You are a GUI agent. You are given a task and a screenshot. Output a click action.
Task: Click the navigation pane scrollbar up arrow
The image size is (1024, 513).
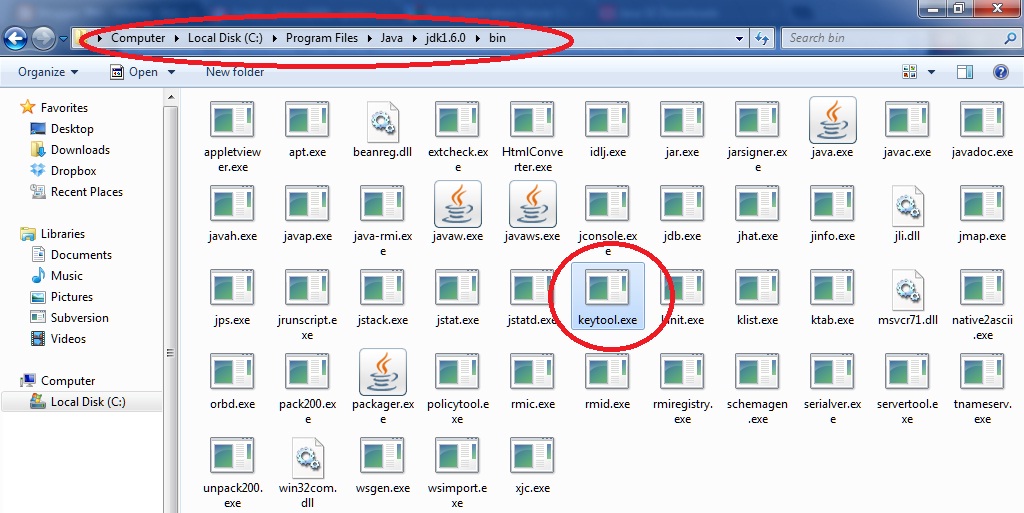(170, 98)
